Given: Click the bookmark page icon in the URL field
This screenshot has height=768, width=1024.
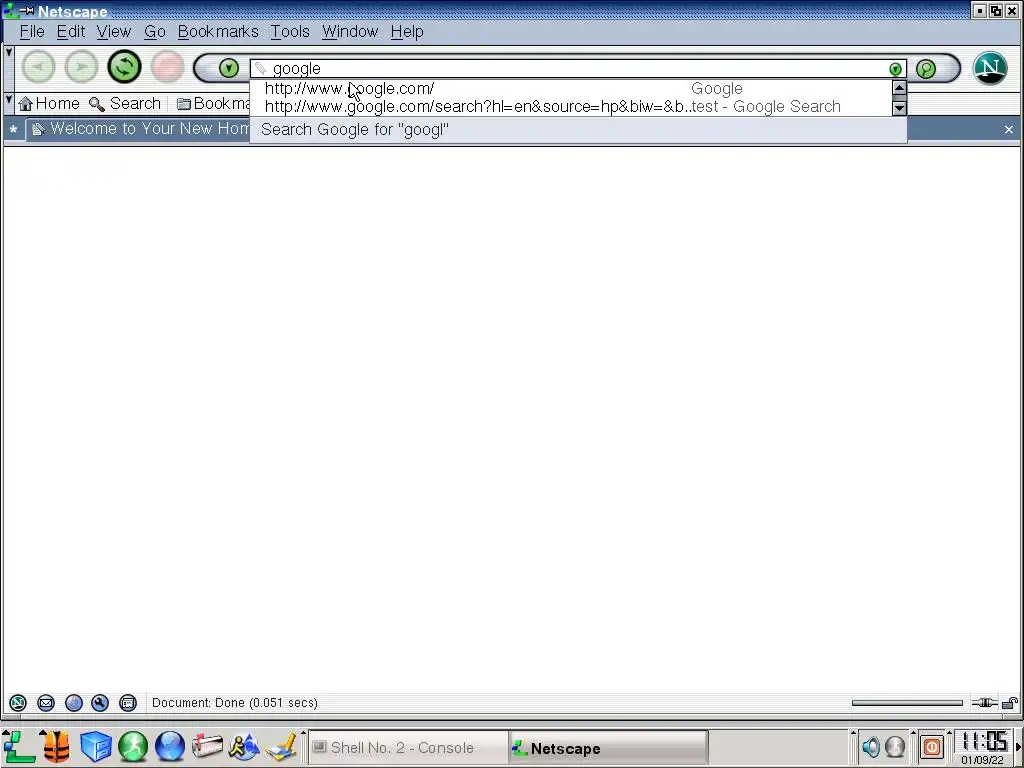Looking at the screenshot, I should click(x=261, y=69).
